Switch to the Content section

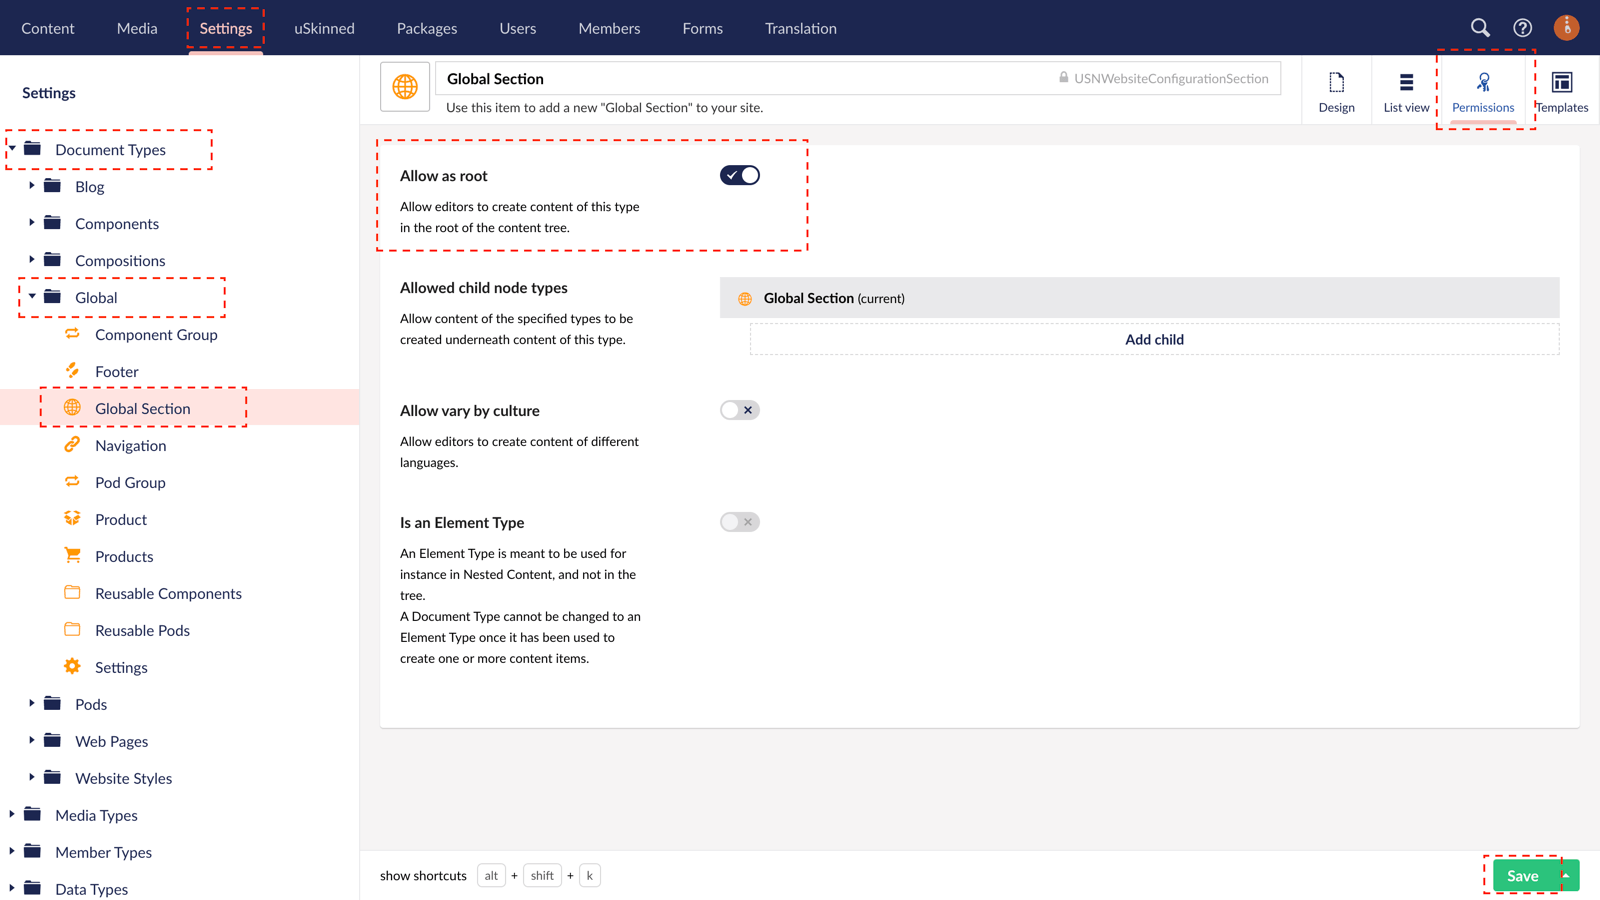(48, 28)
